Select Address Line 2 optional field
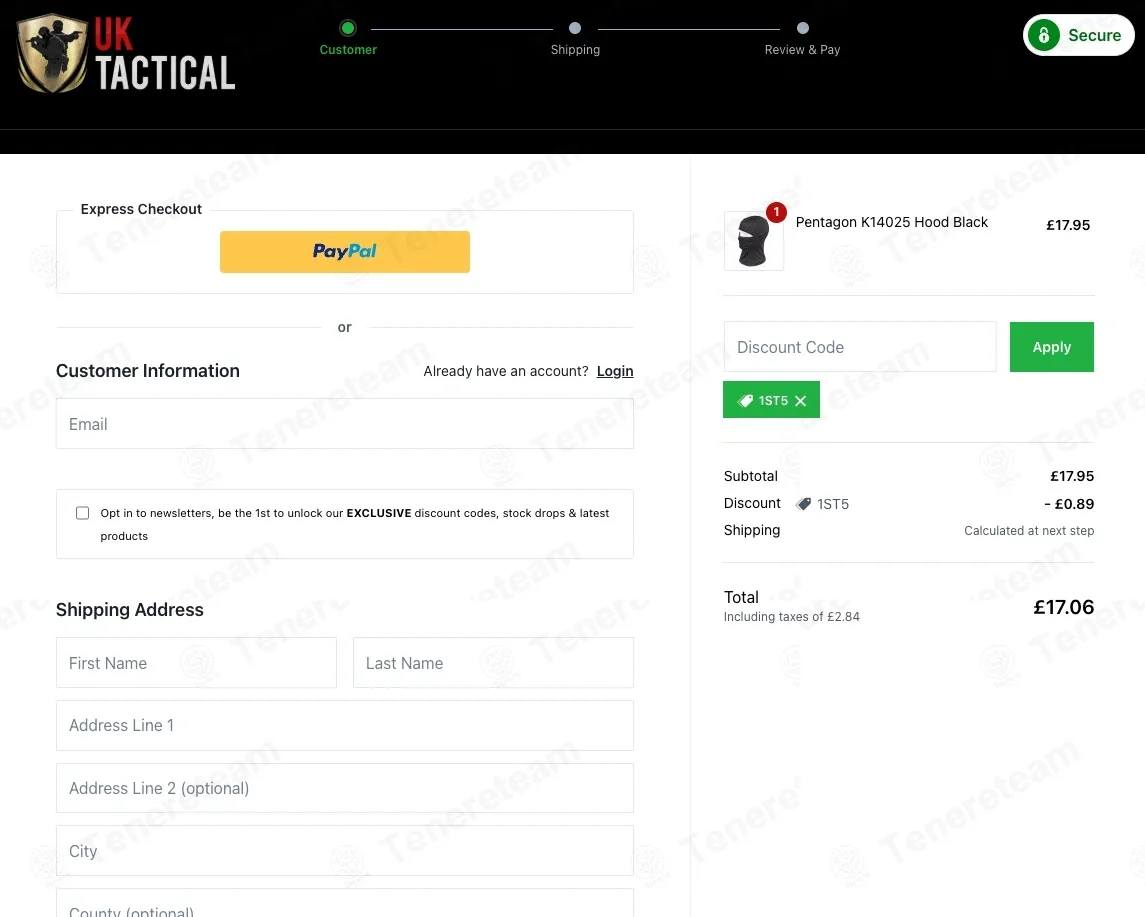Screen dimensions: 1145x917 [345, 789]
